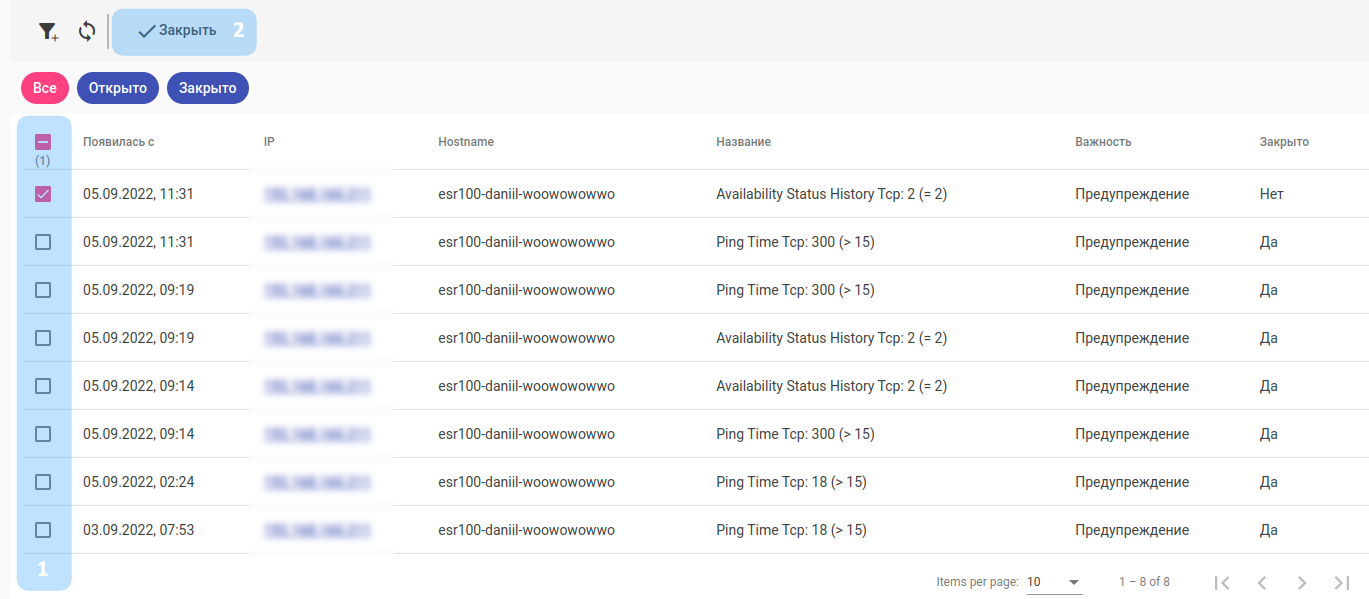This screenshot has height=599, width=1369.
Task: Click the Hostname column header
Action: point(466,142)
